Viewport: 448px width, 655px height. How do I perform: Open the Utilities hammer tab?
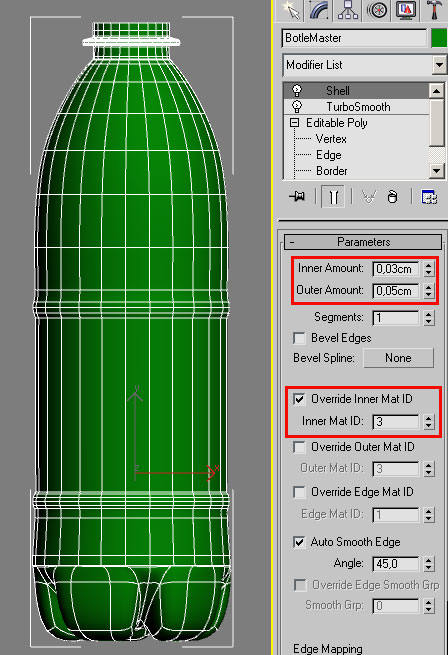click(x=433, y=10)
